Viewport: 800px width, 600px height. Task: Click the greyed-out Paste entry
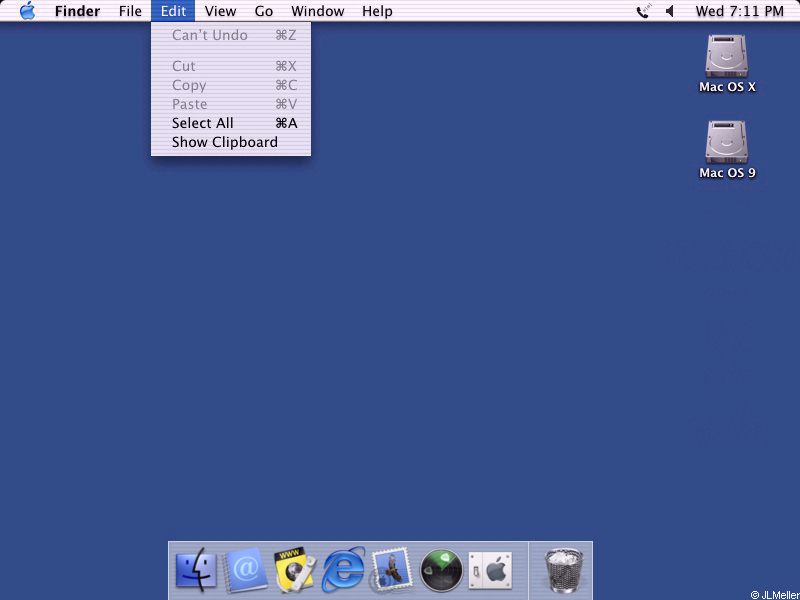click(231, 104)
